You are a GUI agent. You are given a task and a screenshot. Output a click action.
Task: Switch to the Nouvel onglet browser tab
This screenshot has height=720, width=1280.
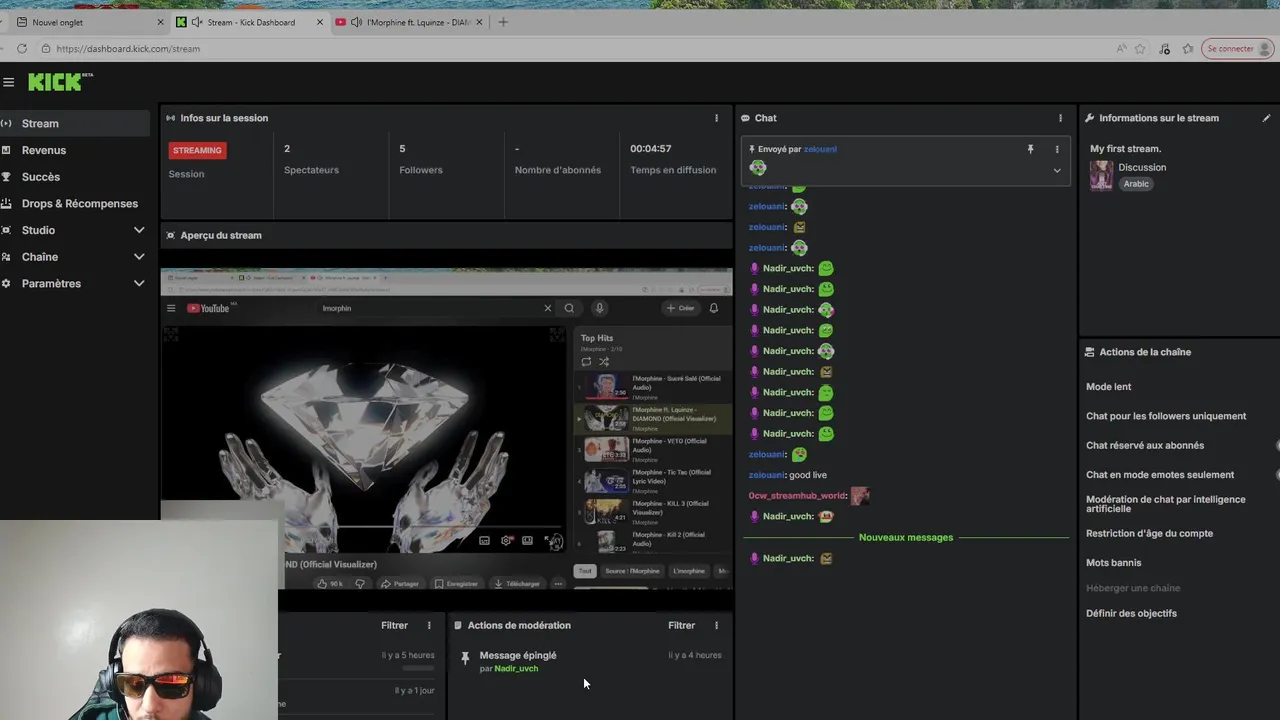tap(88, 22)
